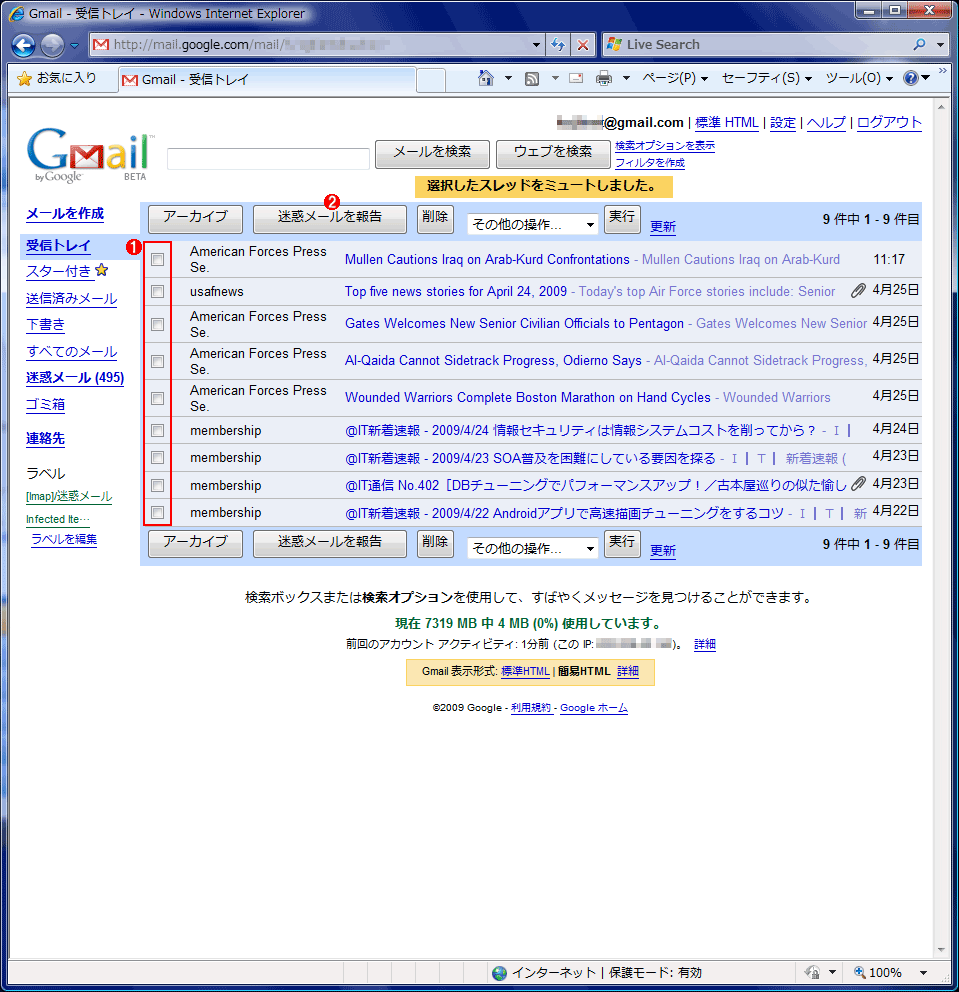Tick the @IT新着速報 2009/4/23 SOA email checkbox
959x992 pixels.
pyautogui.click(x=158, y=457)
